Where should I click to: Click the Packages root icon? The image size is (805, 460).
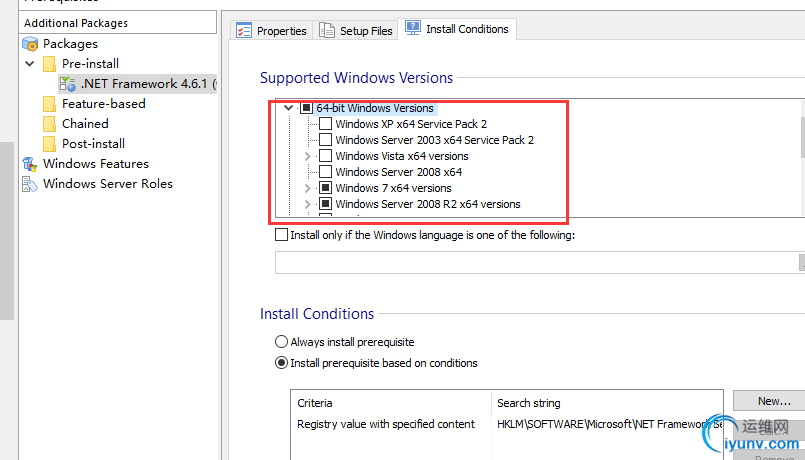tap(30, 44)
